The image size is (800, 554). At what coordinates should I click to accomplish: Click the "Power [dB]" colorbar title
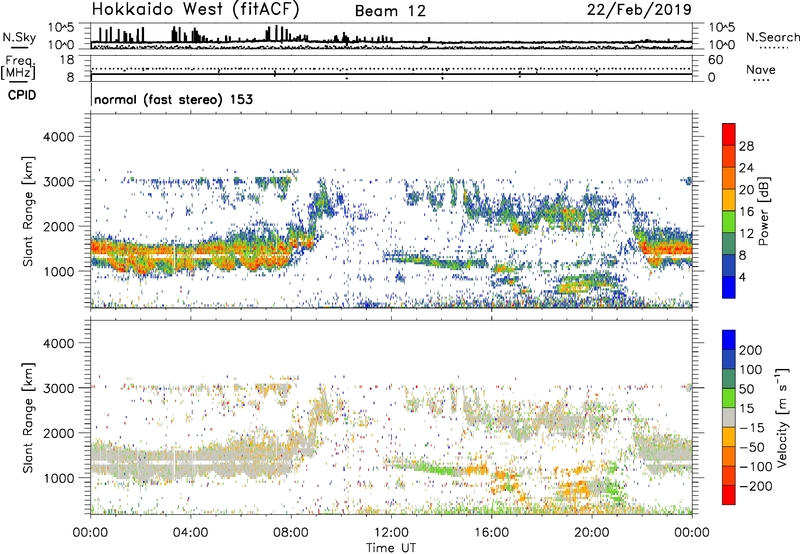tap(764, 211)
